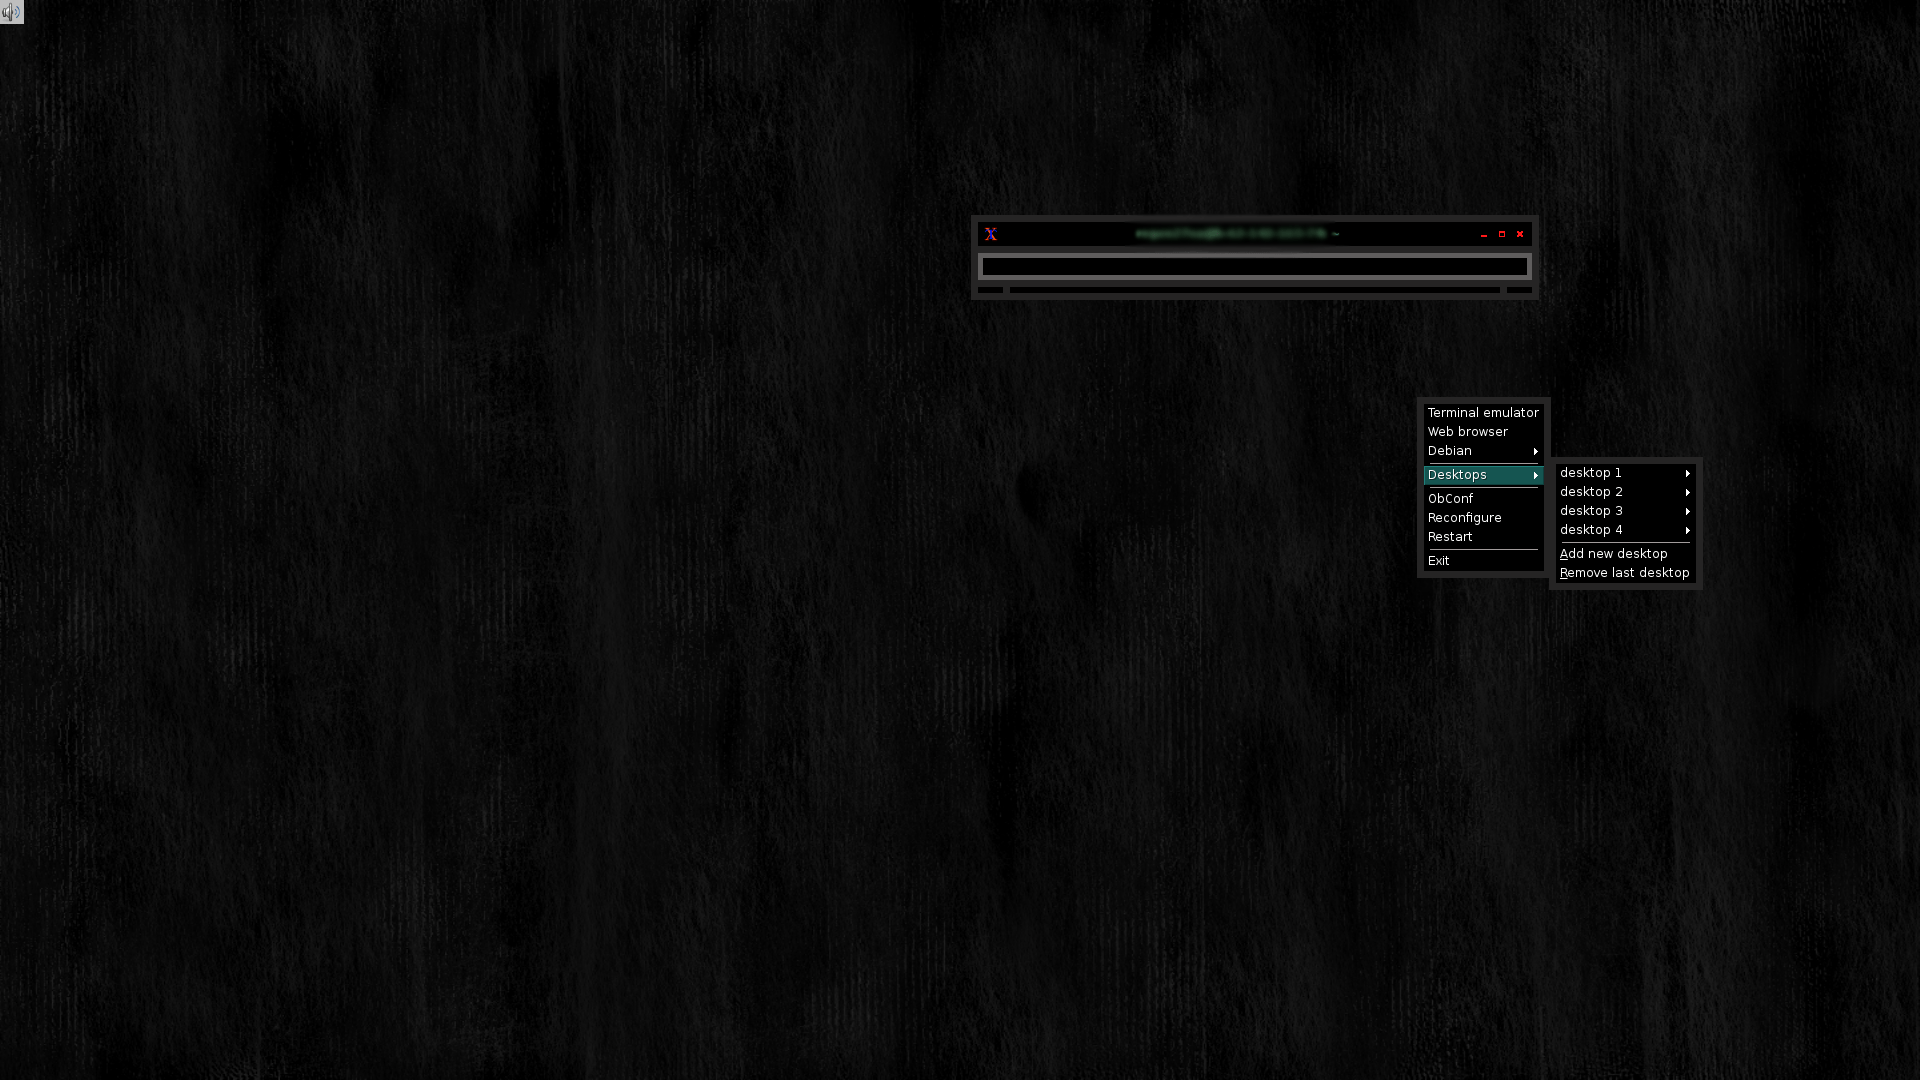Select Exit in the menu
The height and width of the screenshot is (1080, 1920).
point(1483,561)
